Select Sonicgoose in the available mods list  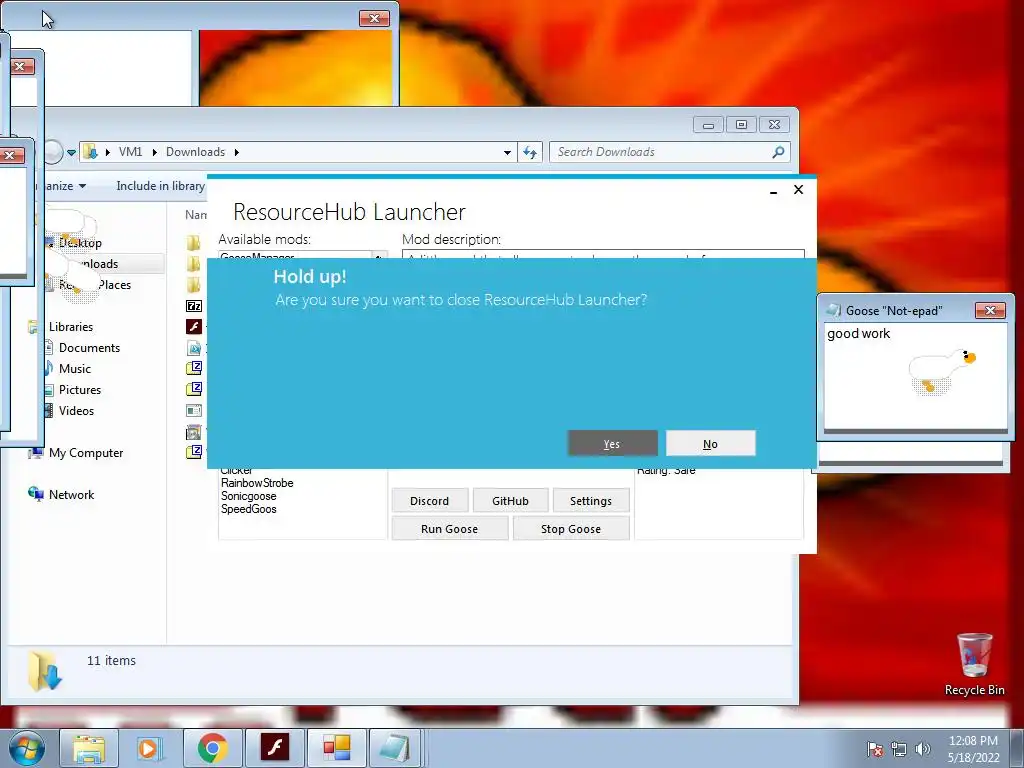tap(249, 496)
